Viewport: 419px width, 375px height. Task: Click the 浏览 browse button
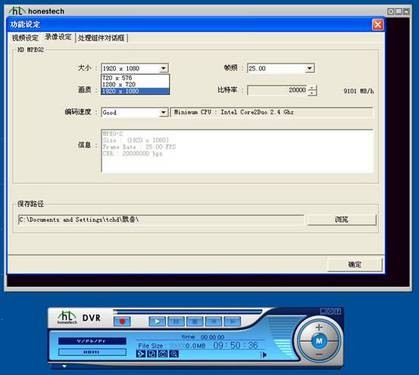[341, 220]
